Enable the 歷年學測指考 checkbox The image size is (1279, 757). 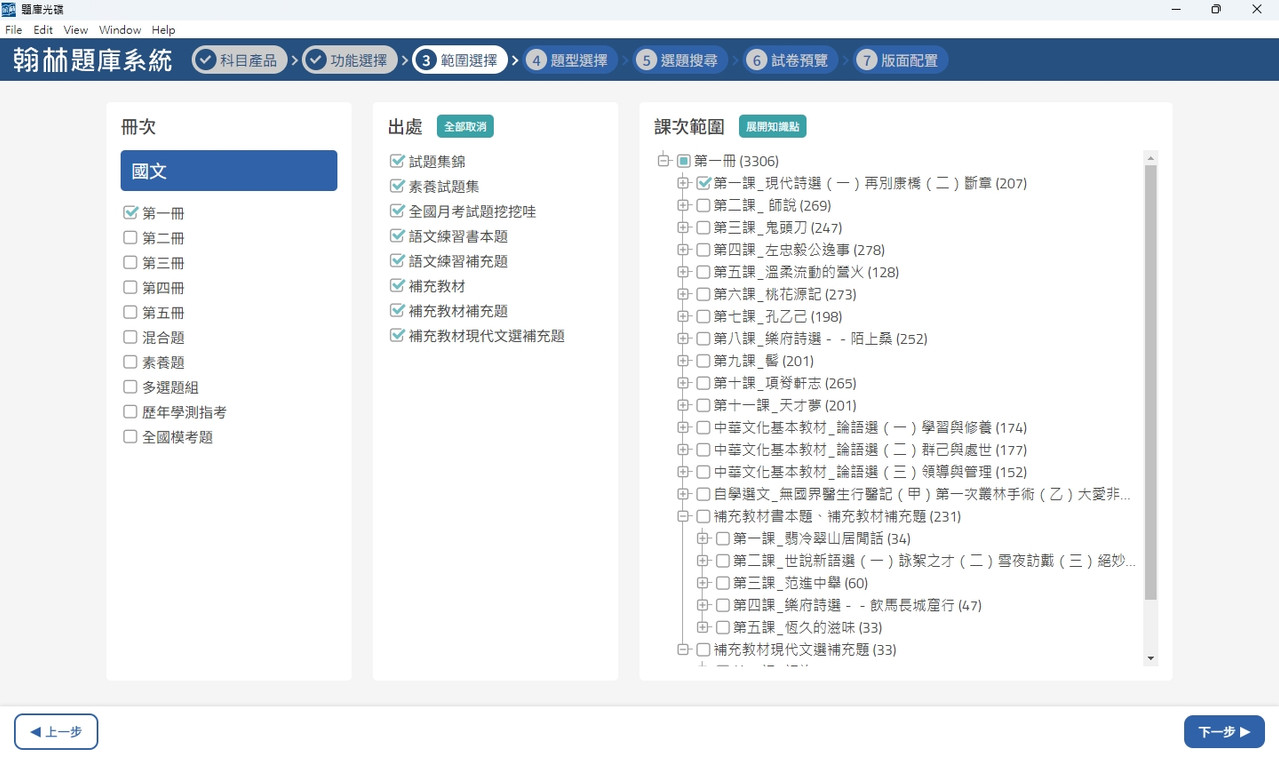click(130, 412)
